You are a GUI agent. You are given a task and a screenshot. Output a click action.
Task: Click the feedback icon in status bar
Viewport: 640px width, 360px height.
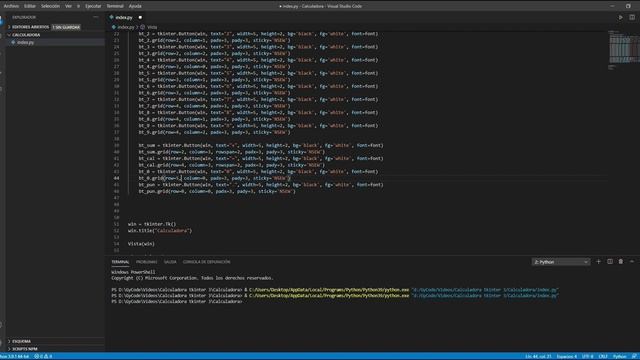[x=634, y=356]
